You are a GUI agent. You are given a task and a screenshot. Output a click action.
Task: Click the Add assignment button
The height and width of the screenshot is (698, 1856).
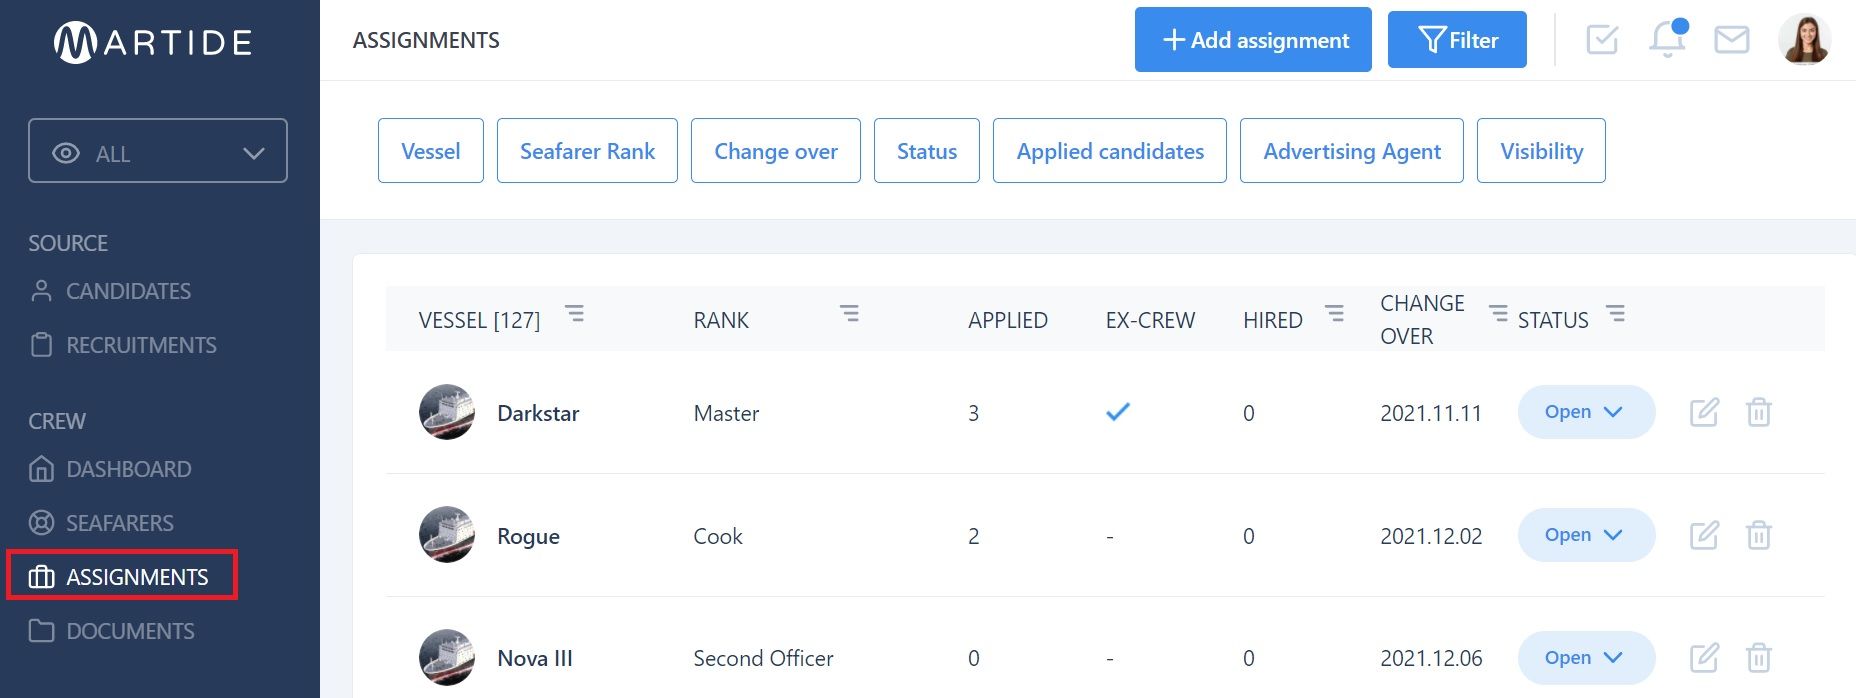pos(1253,40)
